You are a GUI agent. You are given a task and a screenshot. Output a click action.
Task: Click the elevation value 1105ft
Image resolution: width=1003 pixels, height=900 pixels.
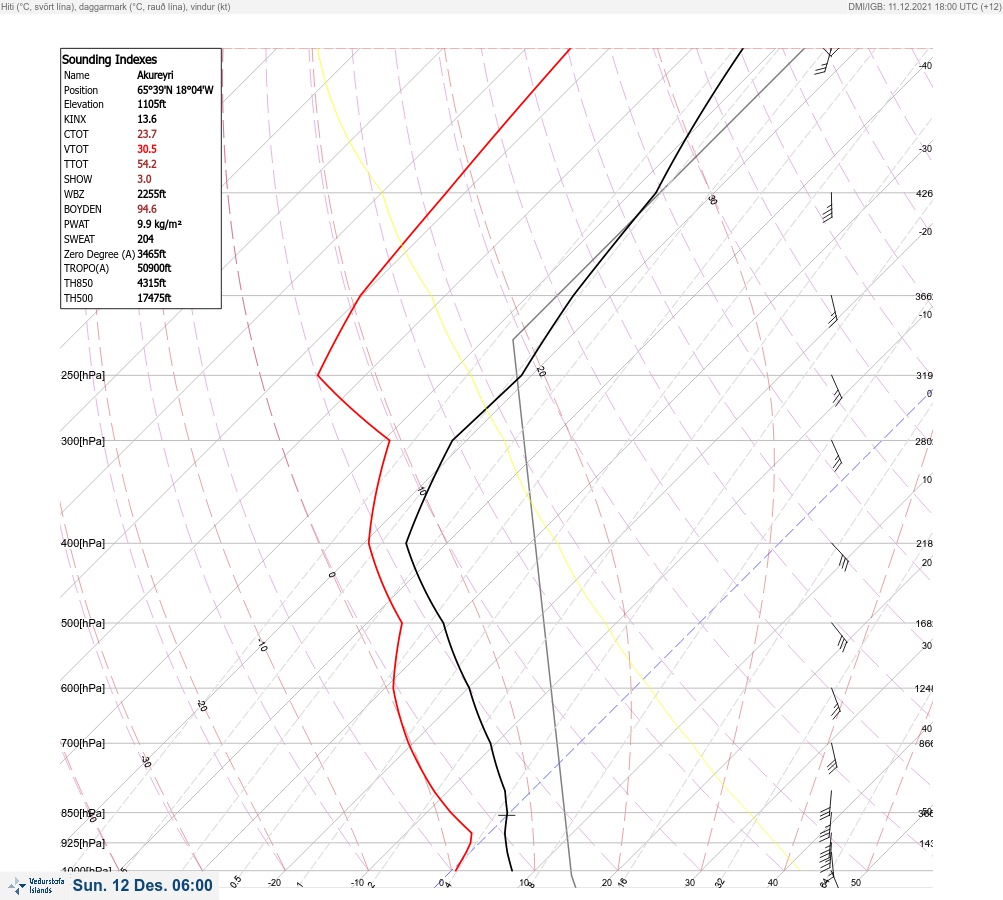pyautogui.click(x=152, y=104)
